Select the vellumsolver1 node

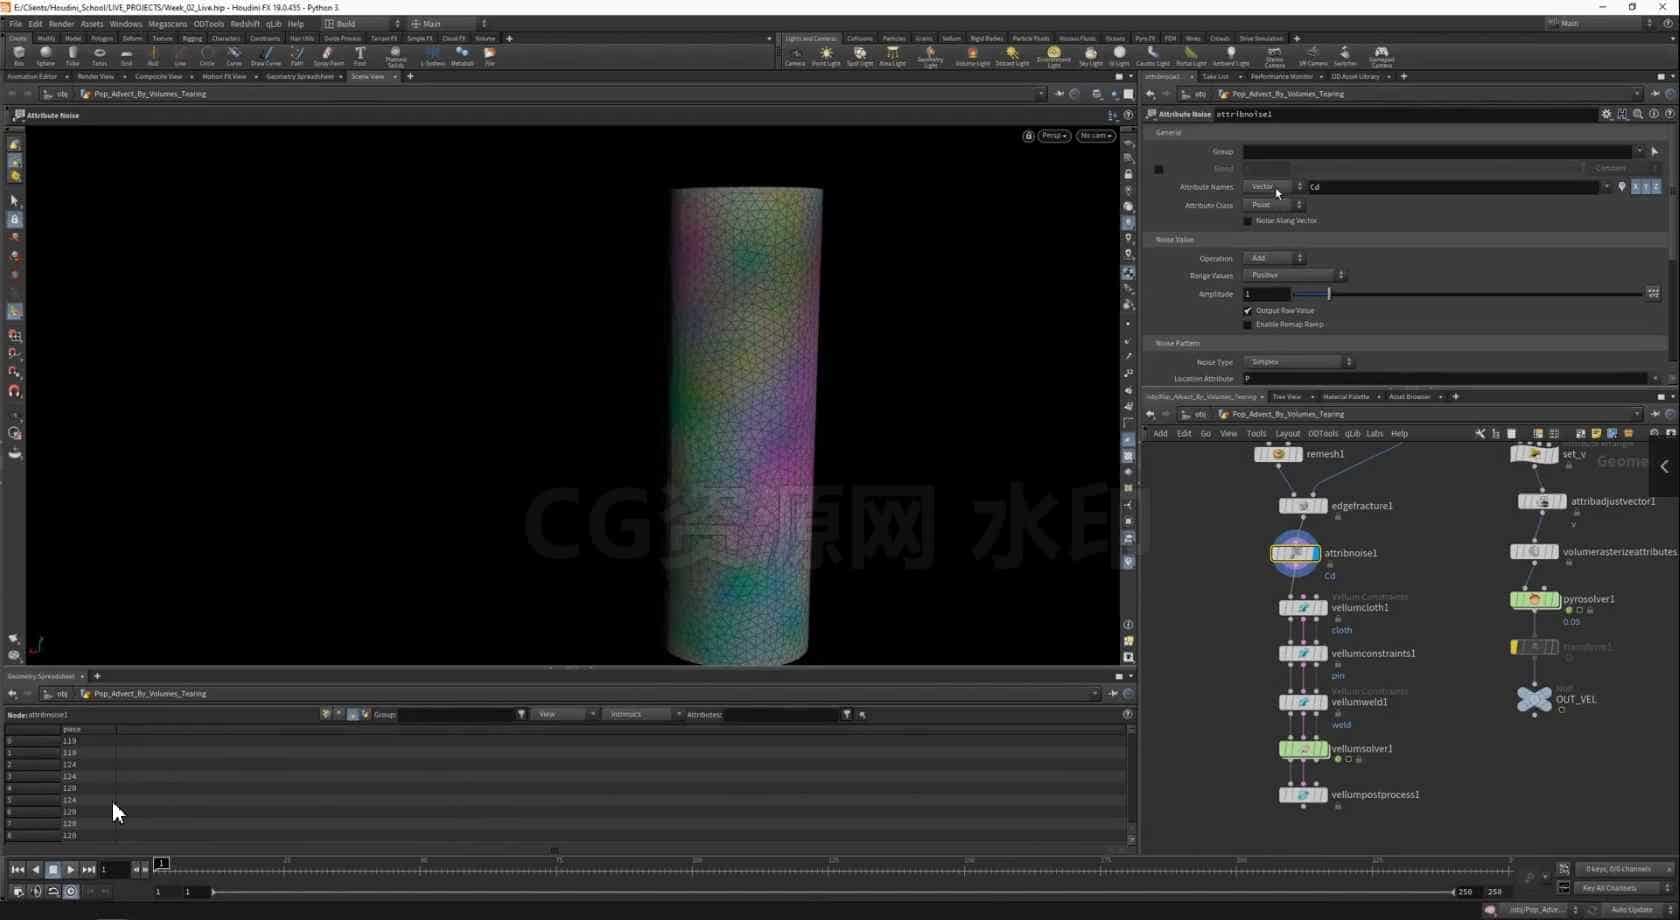coord(1304,749)
